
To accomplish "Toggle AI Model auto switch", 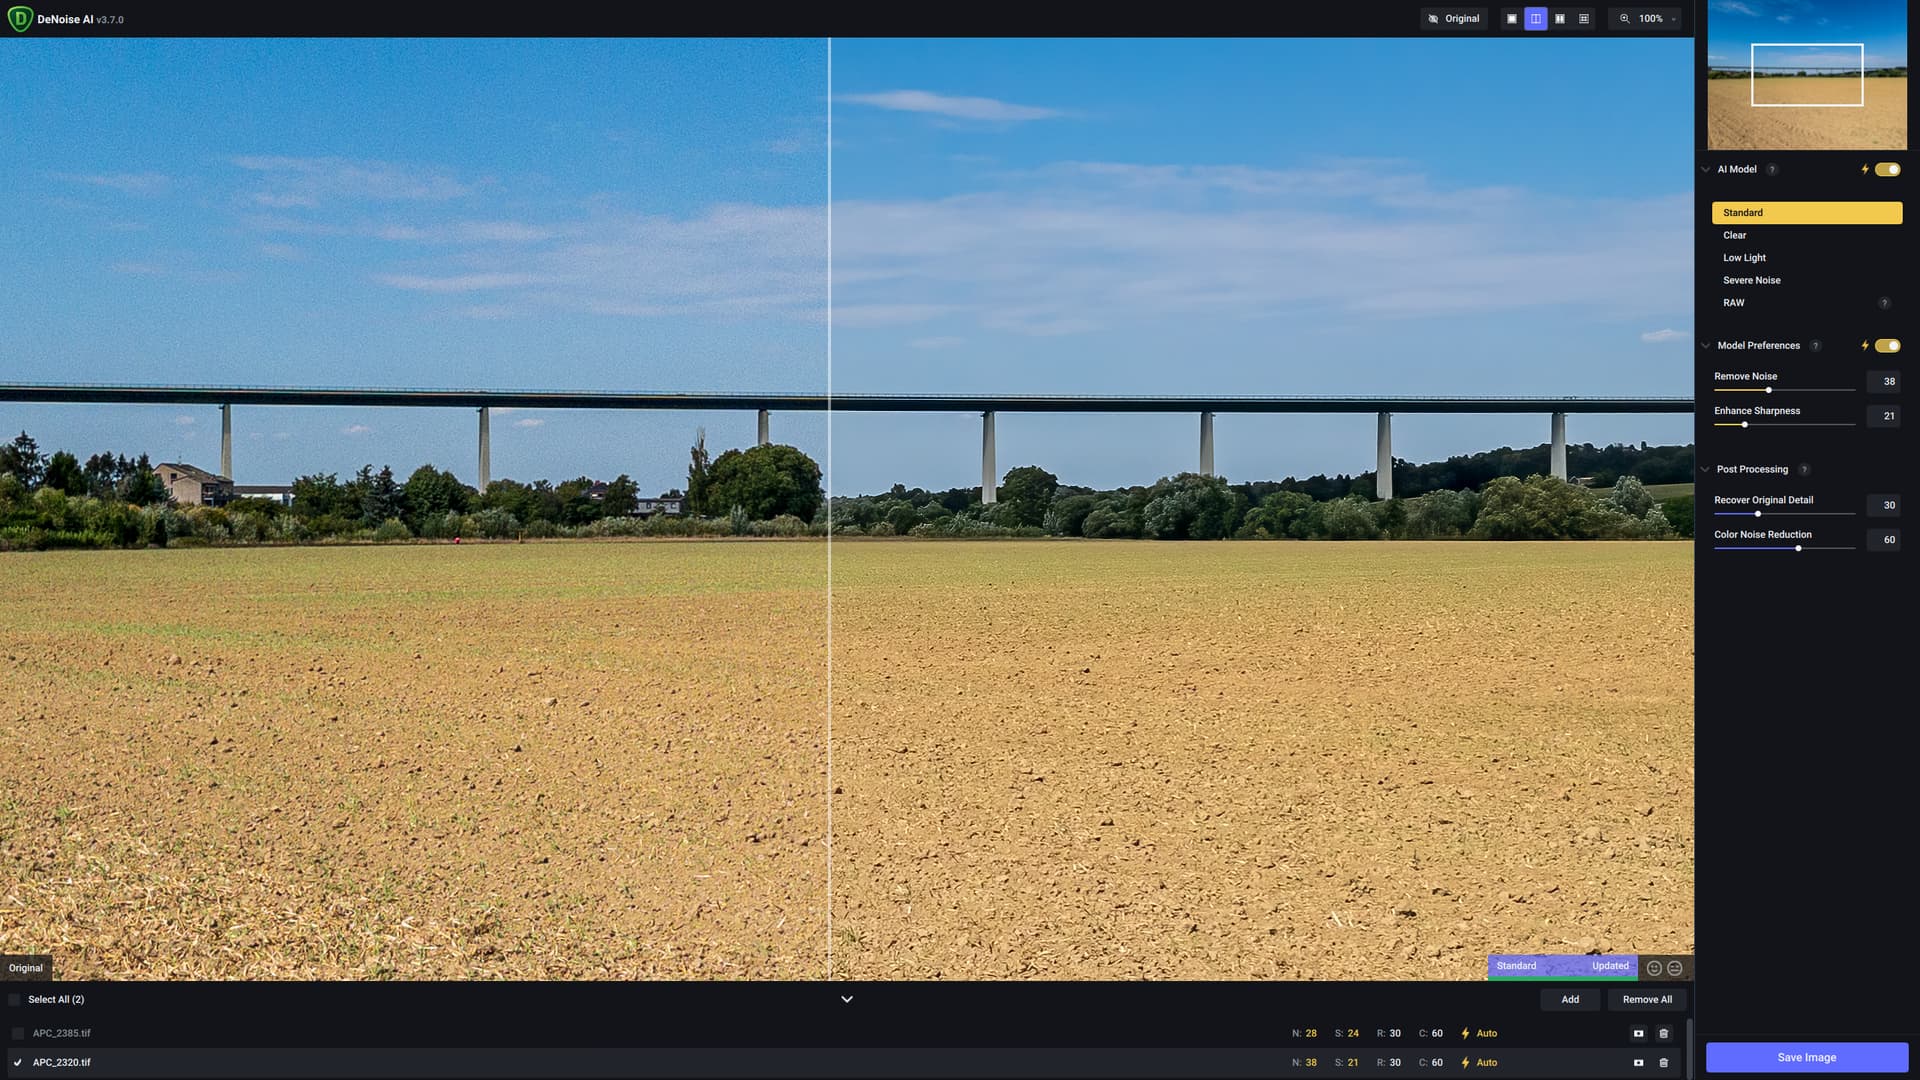I will (1887, 169).
